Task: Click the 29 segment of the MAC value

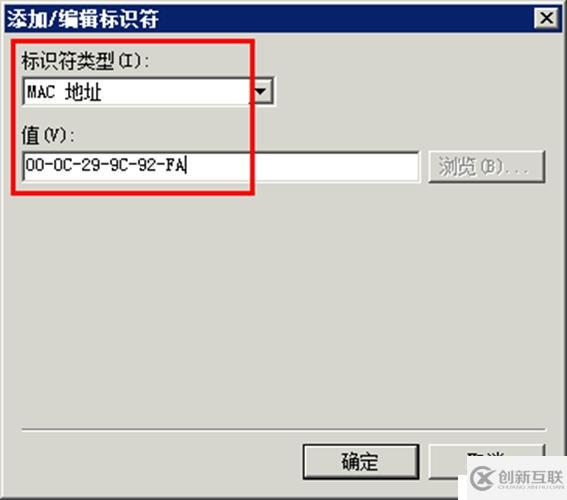Action: 91,165
